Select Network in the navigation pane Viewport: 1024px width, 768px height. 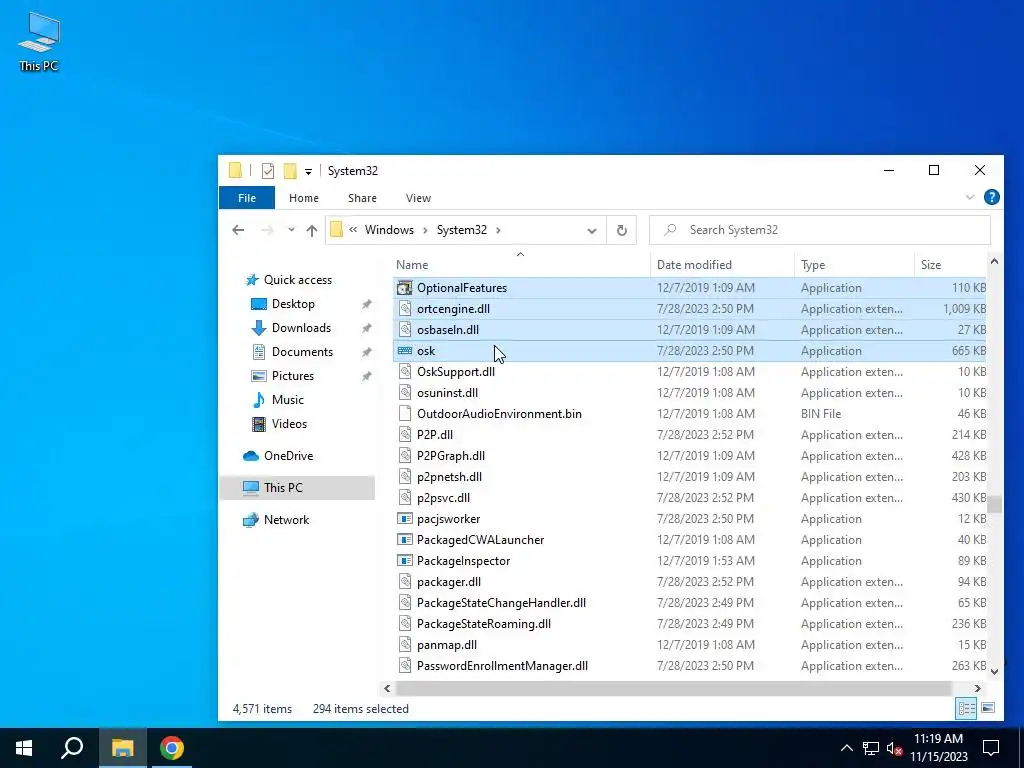(x=286, y=520)
